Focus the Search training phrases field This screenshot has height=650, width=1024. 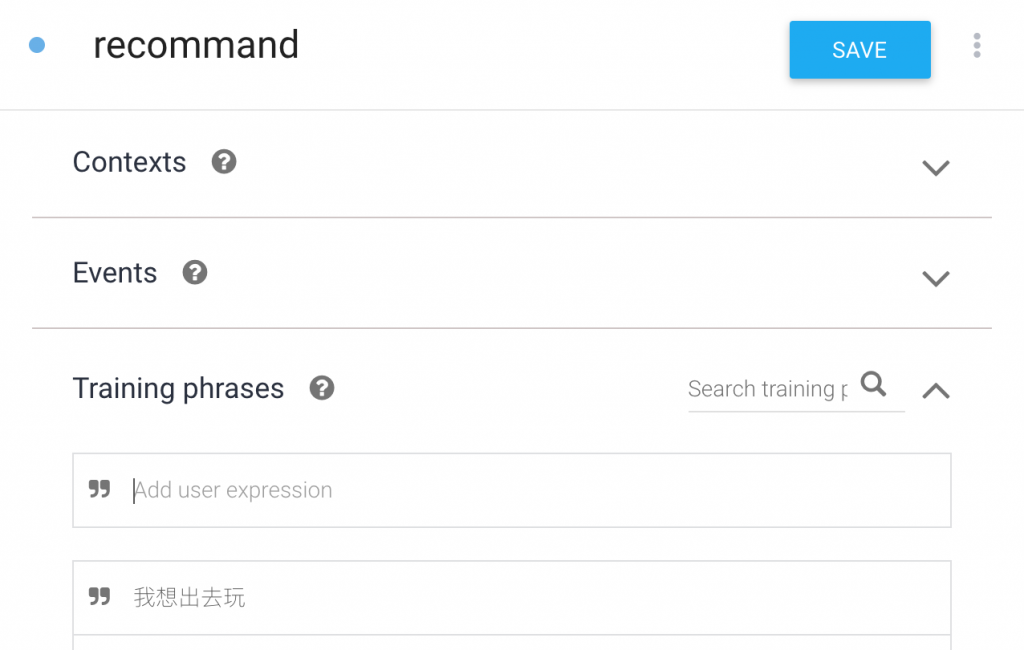766,389
